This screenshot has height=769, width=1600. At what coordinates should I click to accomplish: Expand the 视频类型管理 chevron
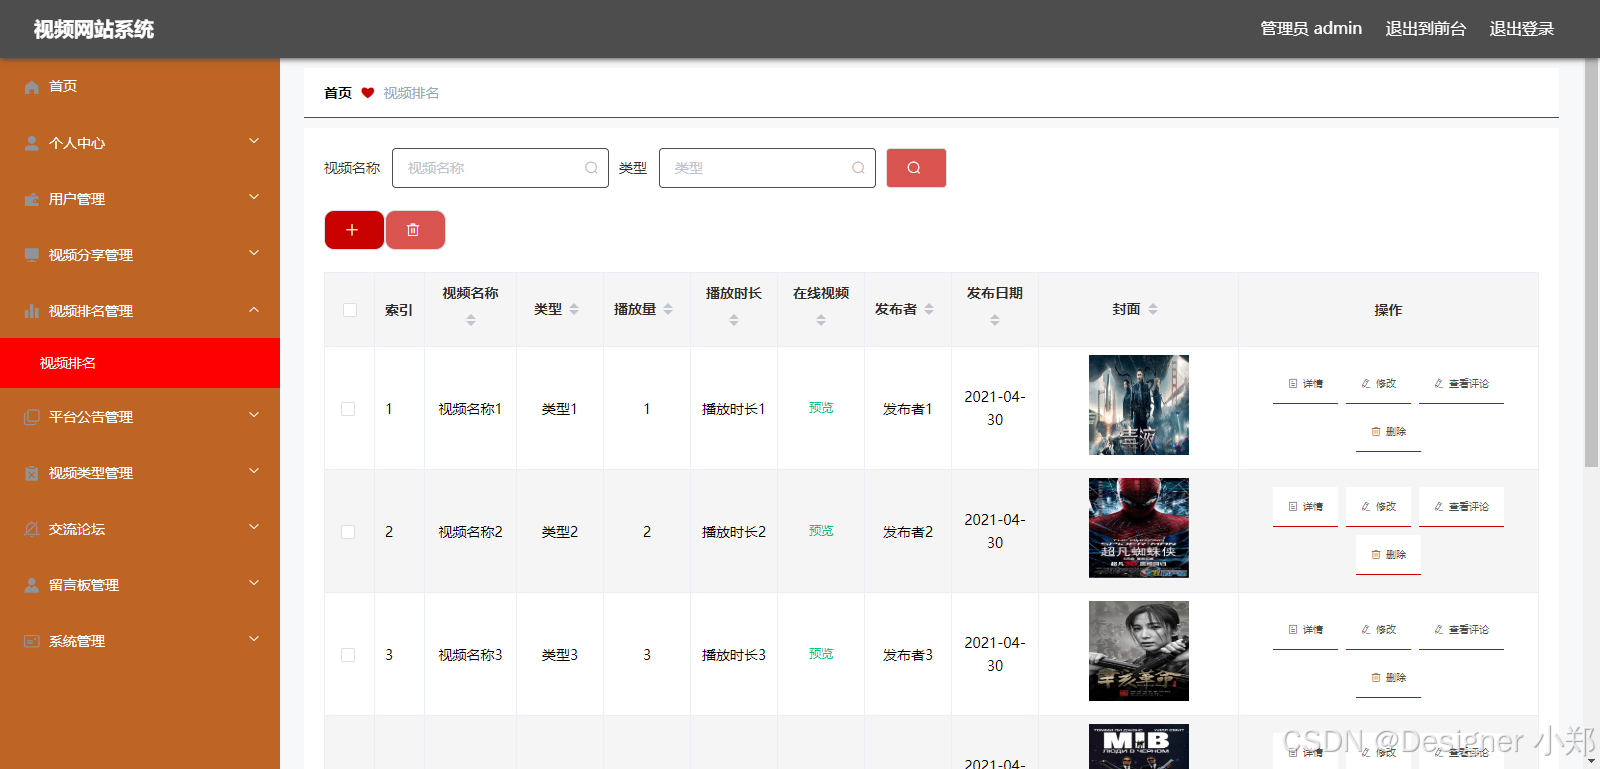click(254, 471)
